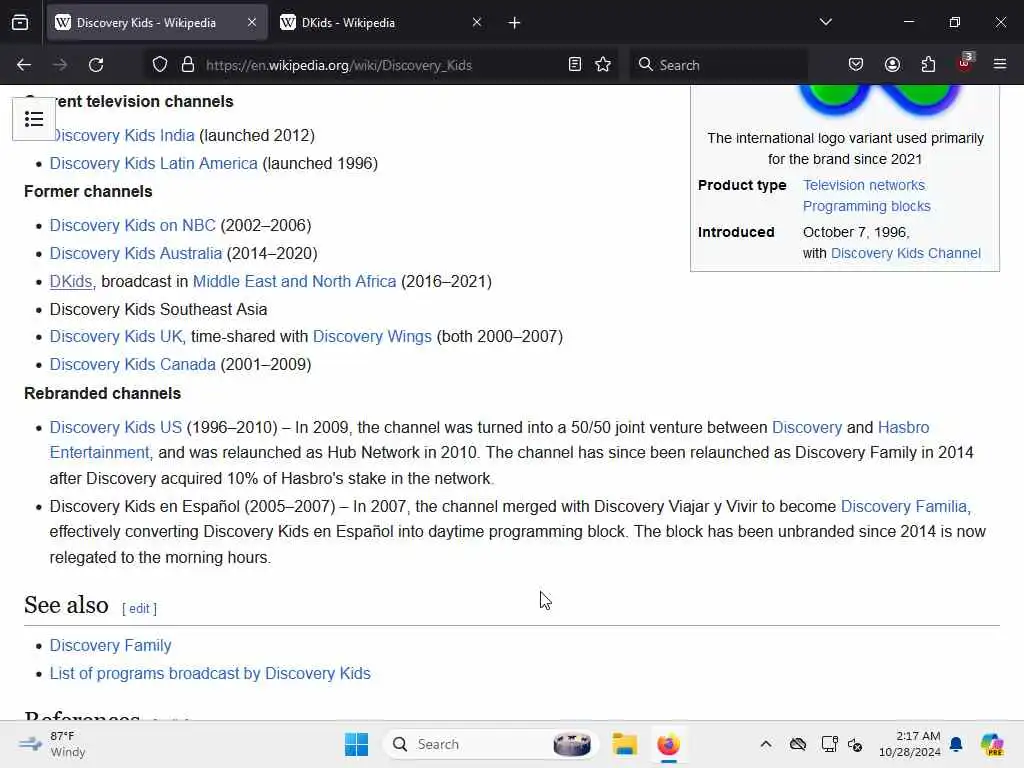Image resolution: width=1024 pixels, height=768 pixels.
Task: Open the uBlock extension icon
Action: pyautogui.click(x=965, y=63)
